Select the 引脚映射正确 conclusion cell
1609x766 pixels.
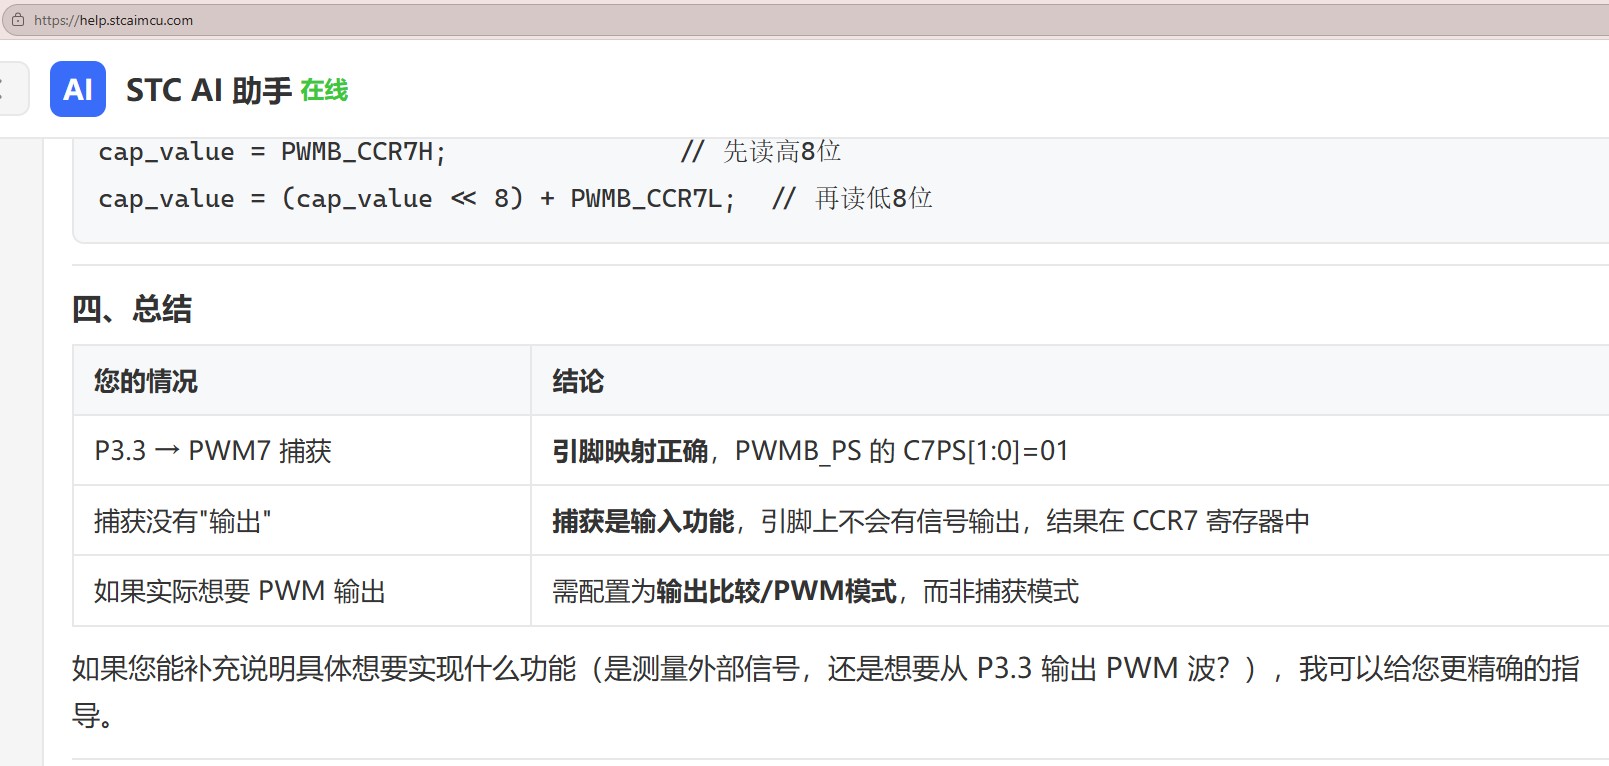[1070, 451]
